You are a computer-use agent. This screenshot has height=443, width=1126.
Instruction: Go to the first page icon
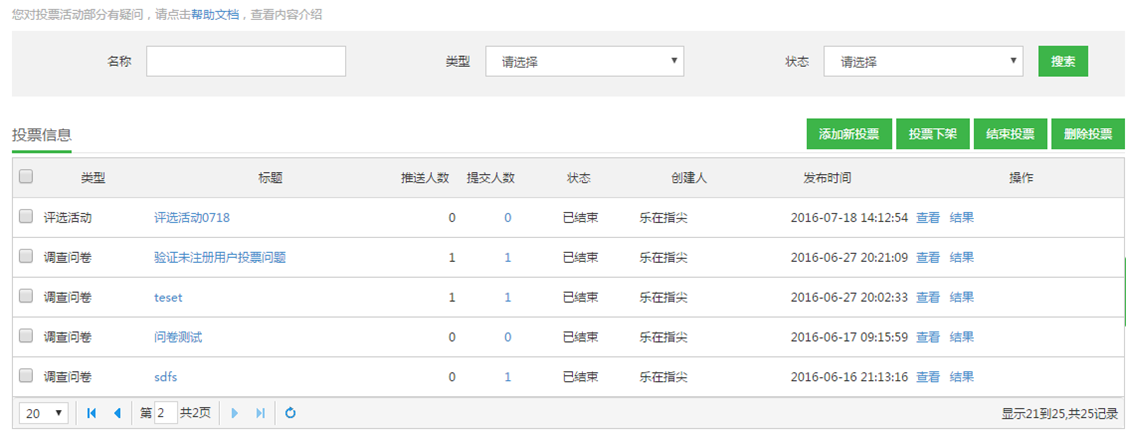click(x=92, y=413)
